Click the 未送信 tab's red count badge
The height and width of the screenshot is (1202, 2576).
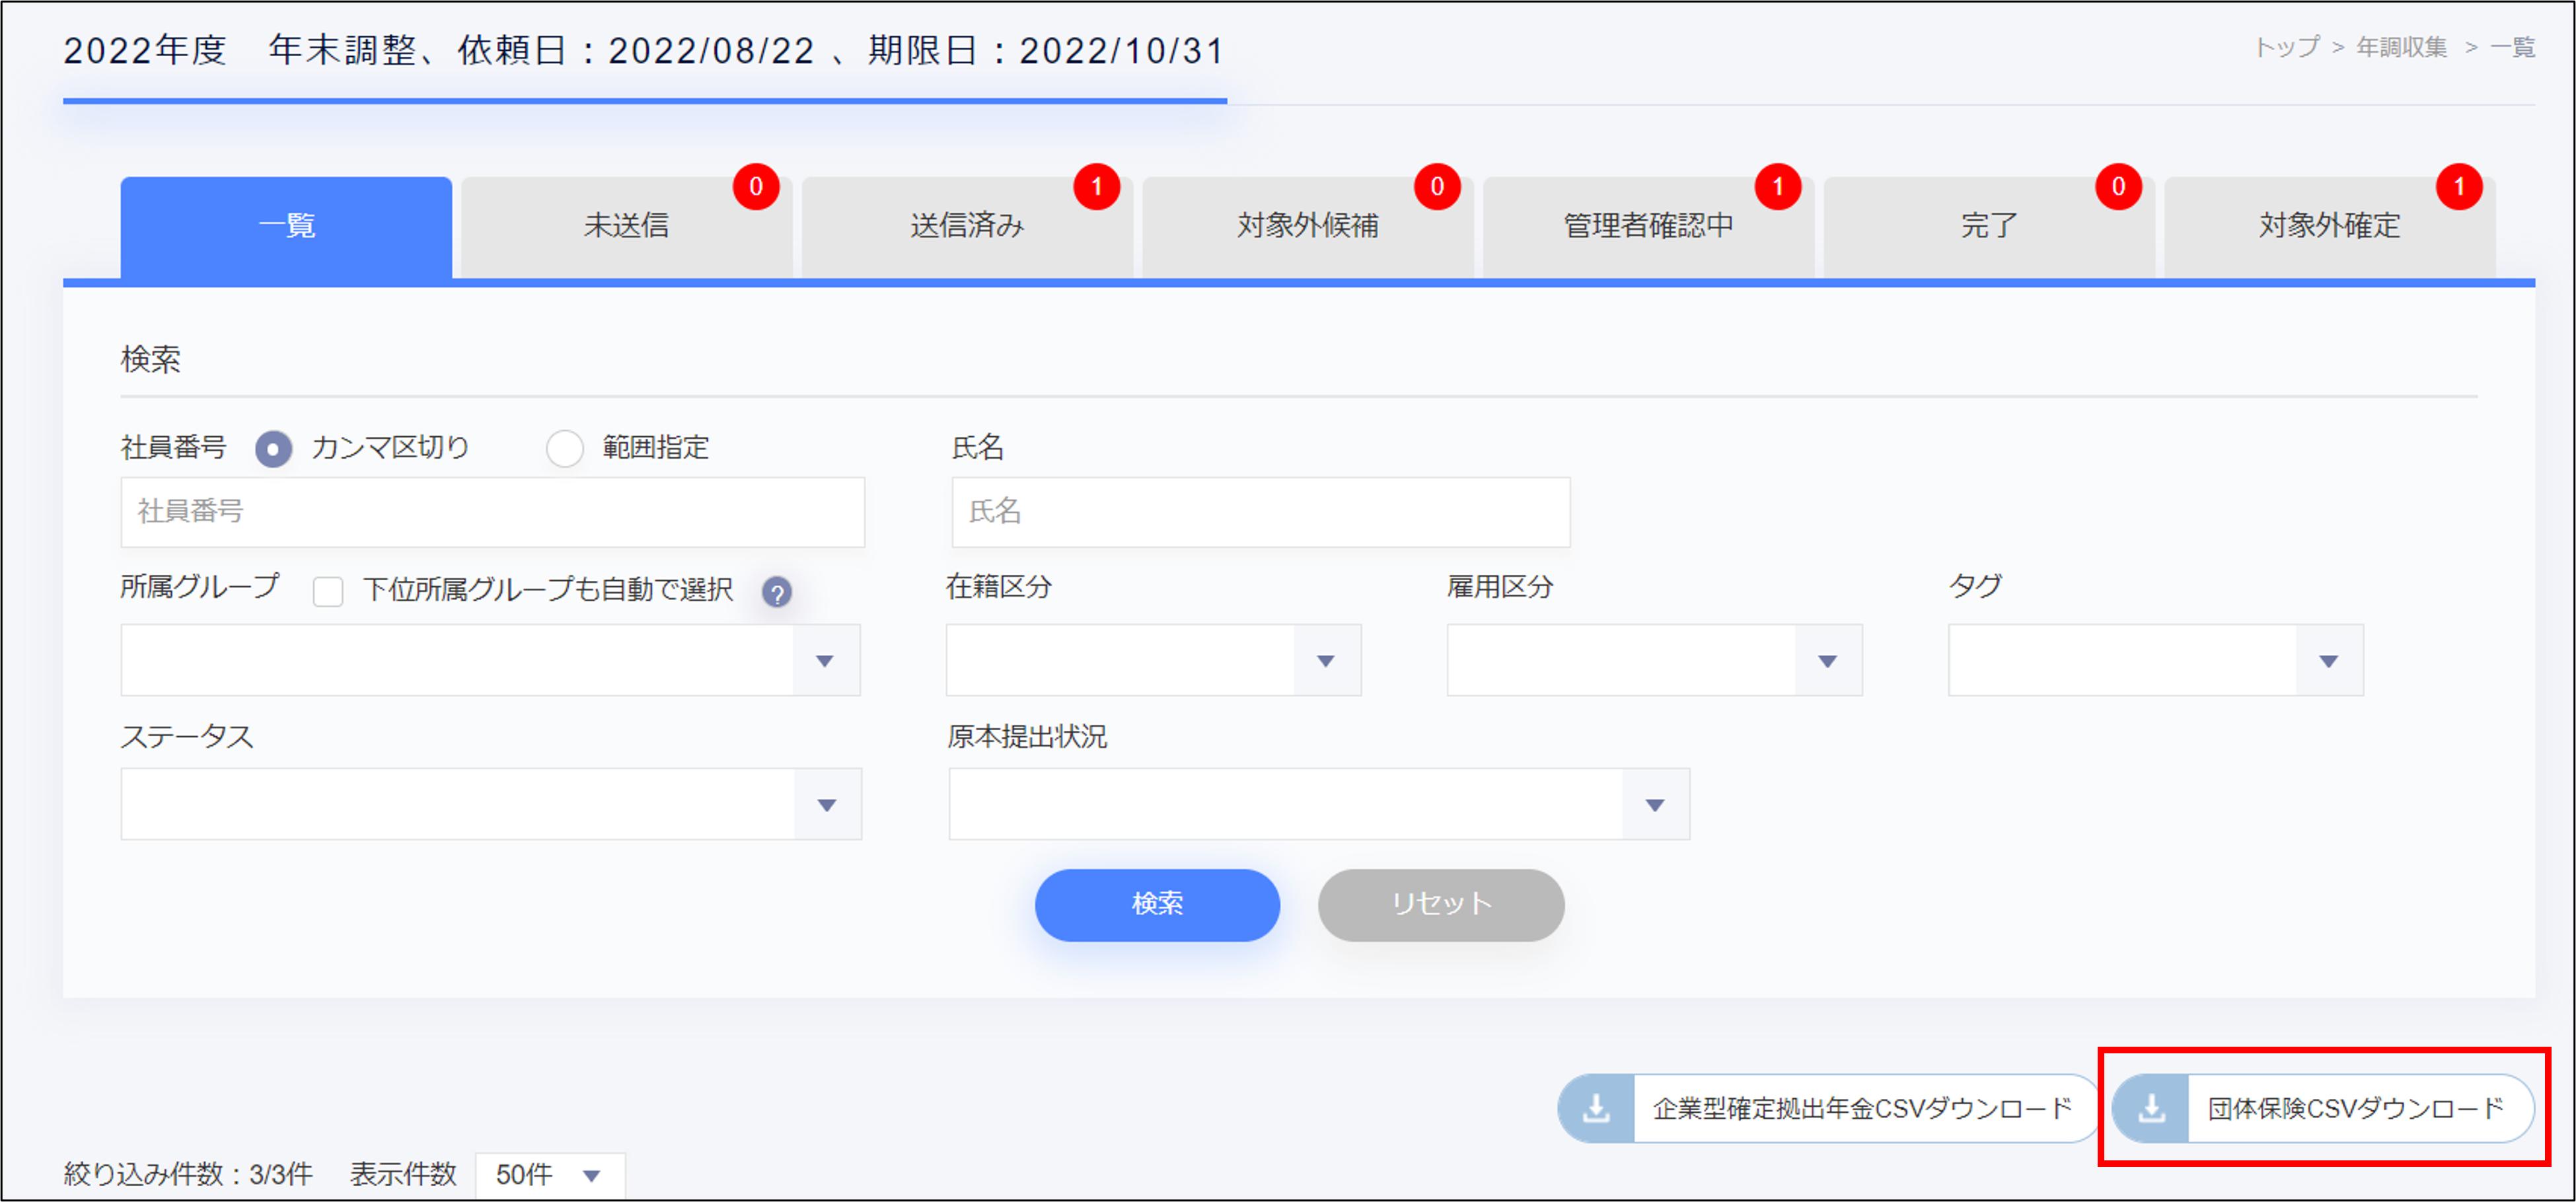tap(756, 187)
